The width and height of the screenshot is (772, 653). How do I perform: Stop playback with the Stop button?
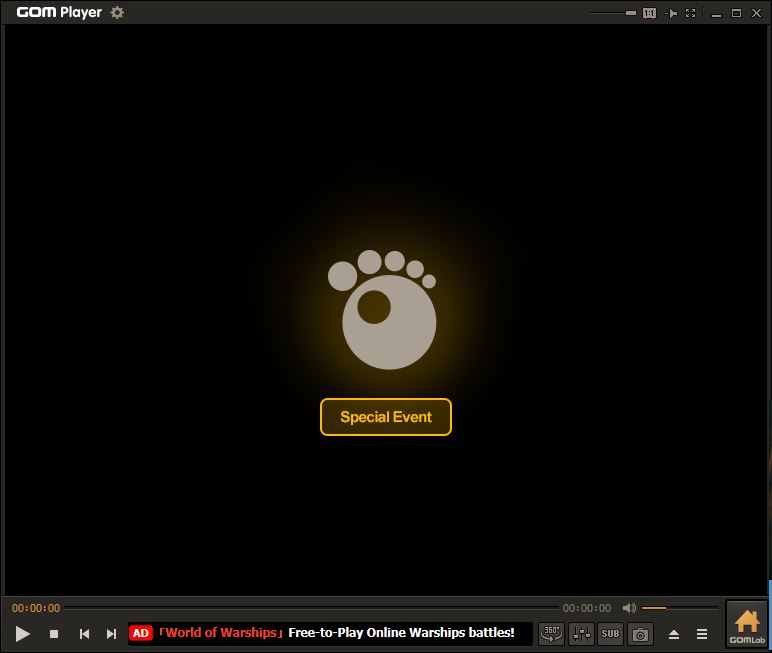pos(54,634)
